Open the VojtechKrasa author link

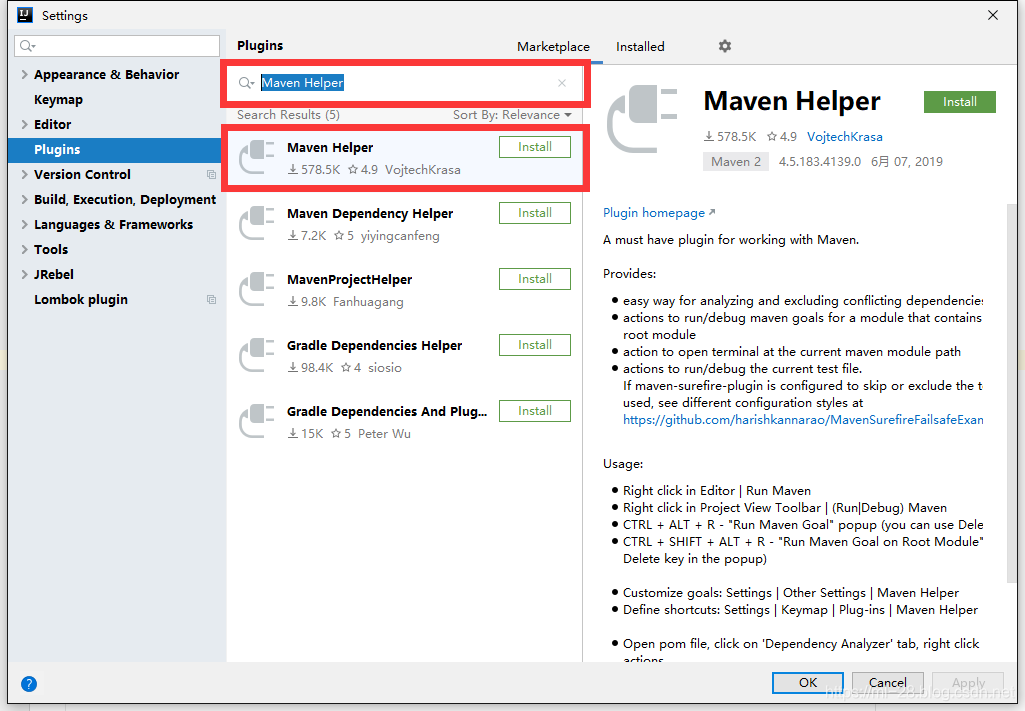845,137
